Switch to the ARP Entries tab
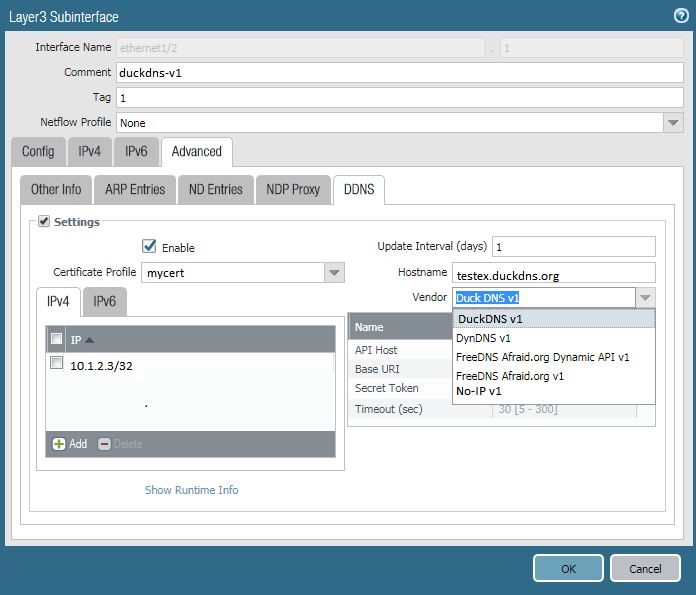Image resolution: width=696 pixels, height=595 pixels. coord(134,189)
